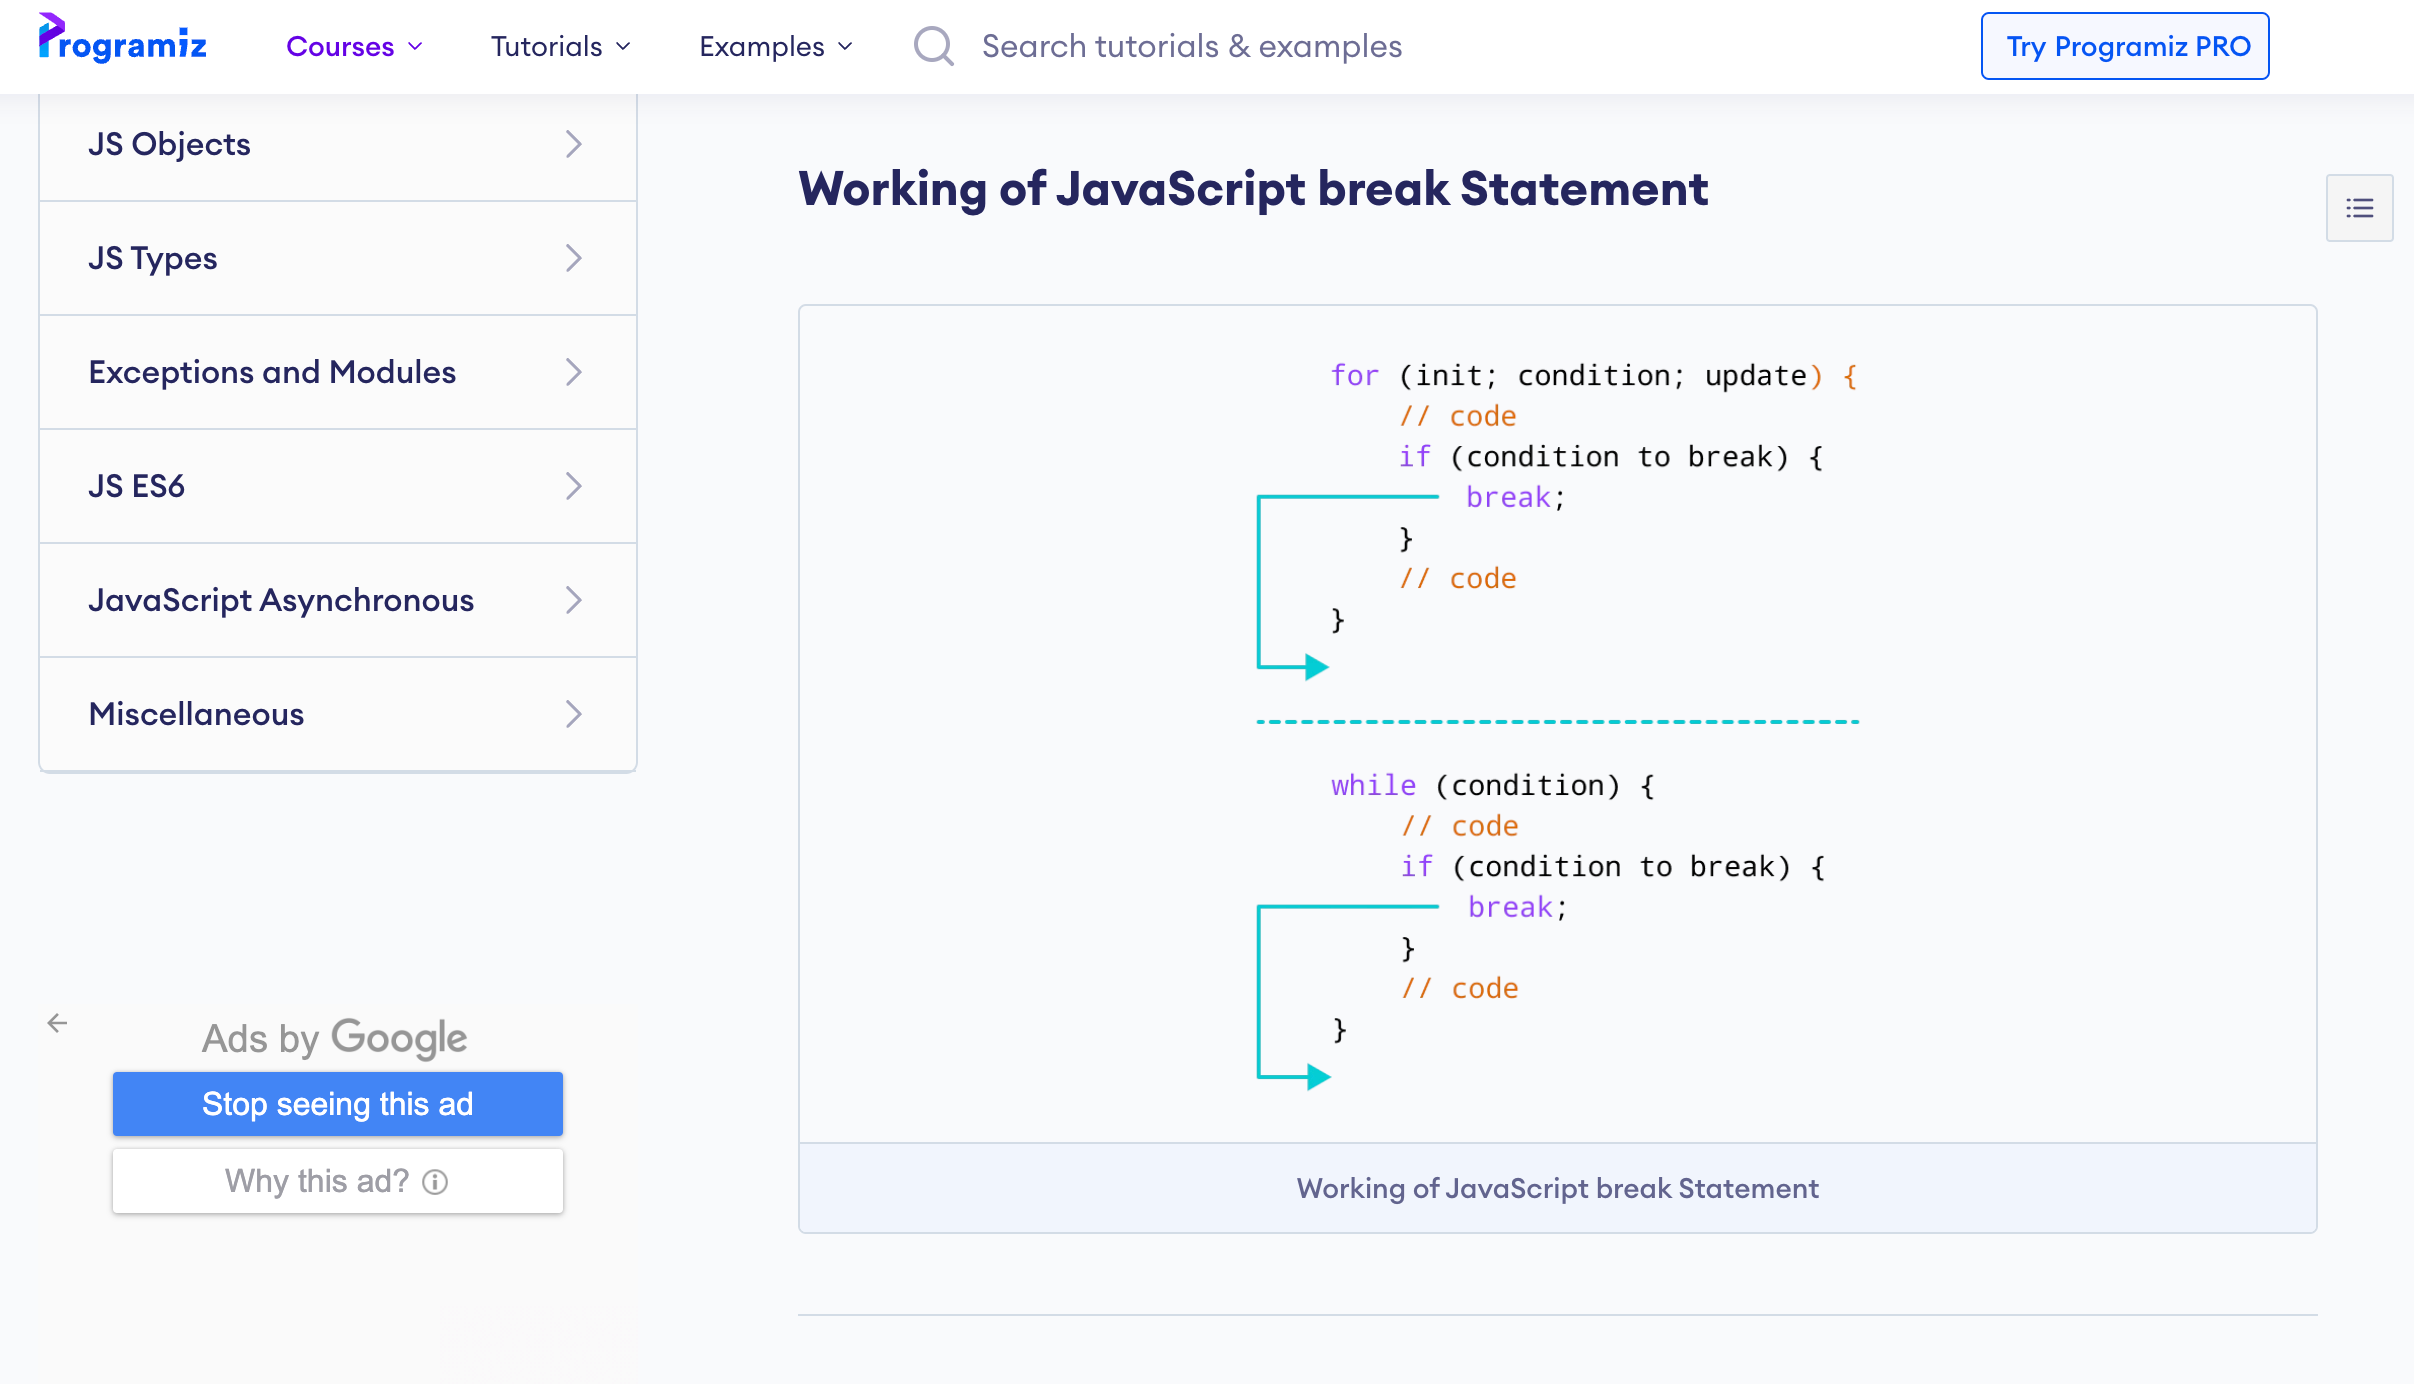Click Ads by Google label
The image size is (2414, 1384).
tap(334, 1038)
